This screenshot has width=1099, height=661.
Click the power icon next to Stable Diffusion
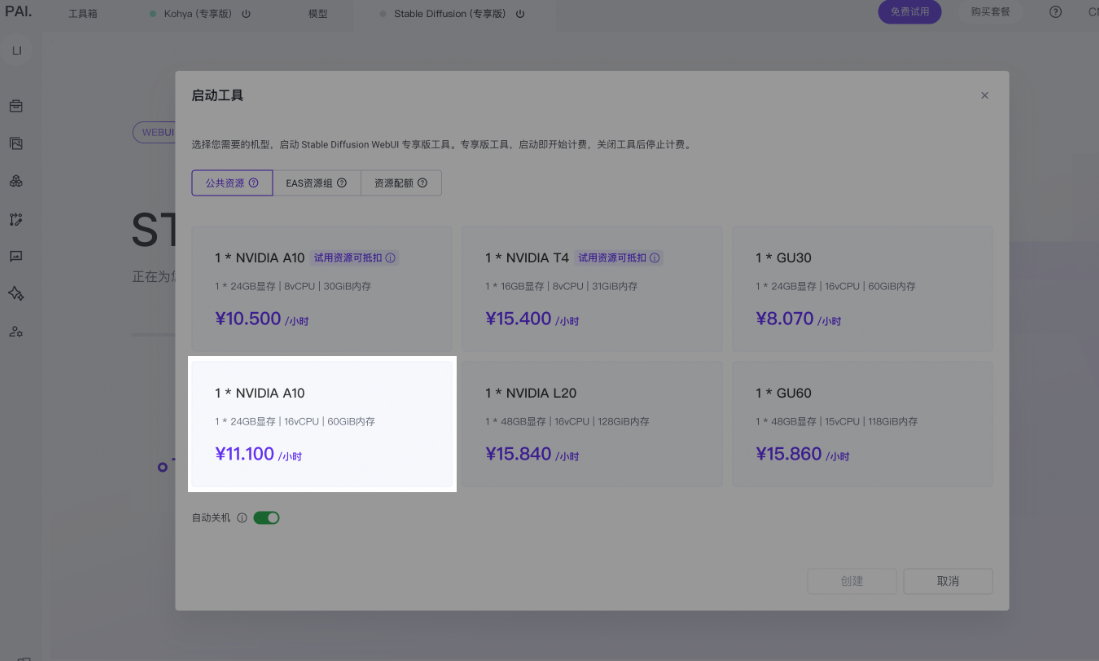click(x=520, y=13)
